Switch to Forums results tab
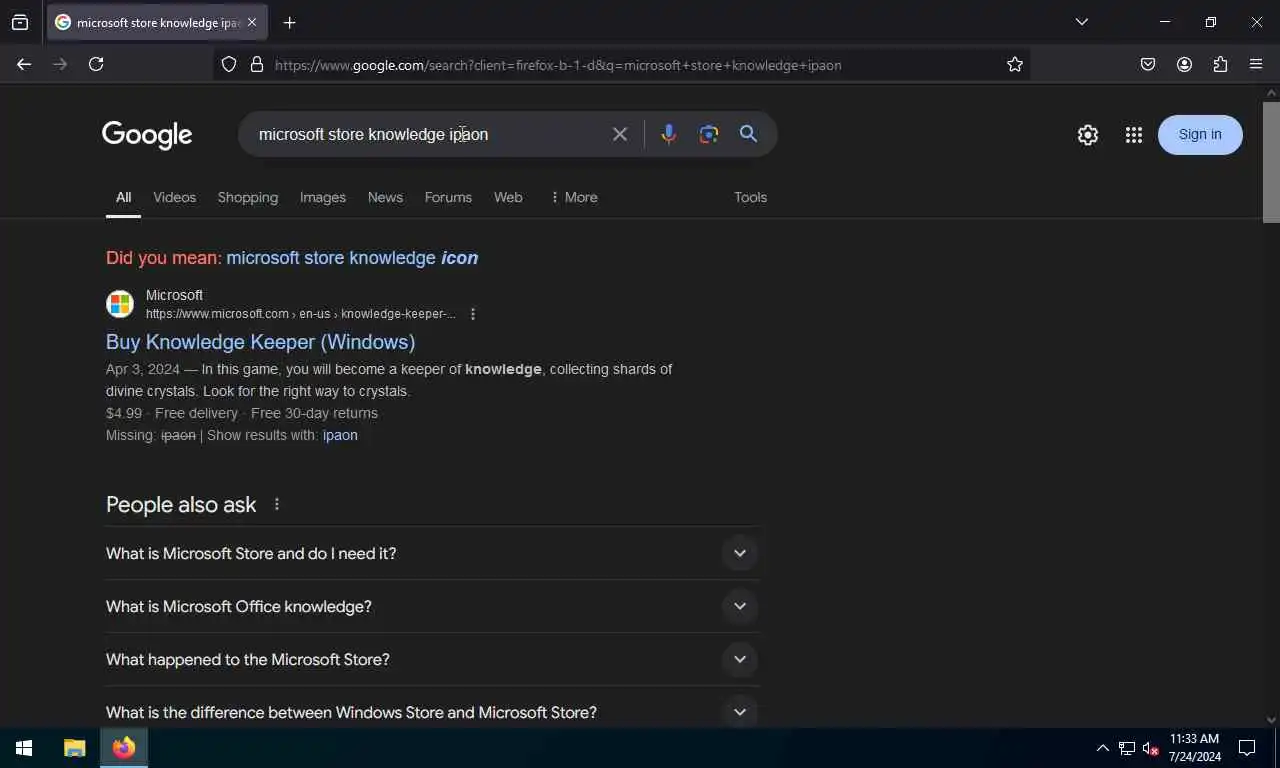 point(448,197)
